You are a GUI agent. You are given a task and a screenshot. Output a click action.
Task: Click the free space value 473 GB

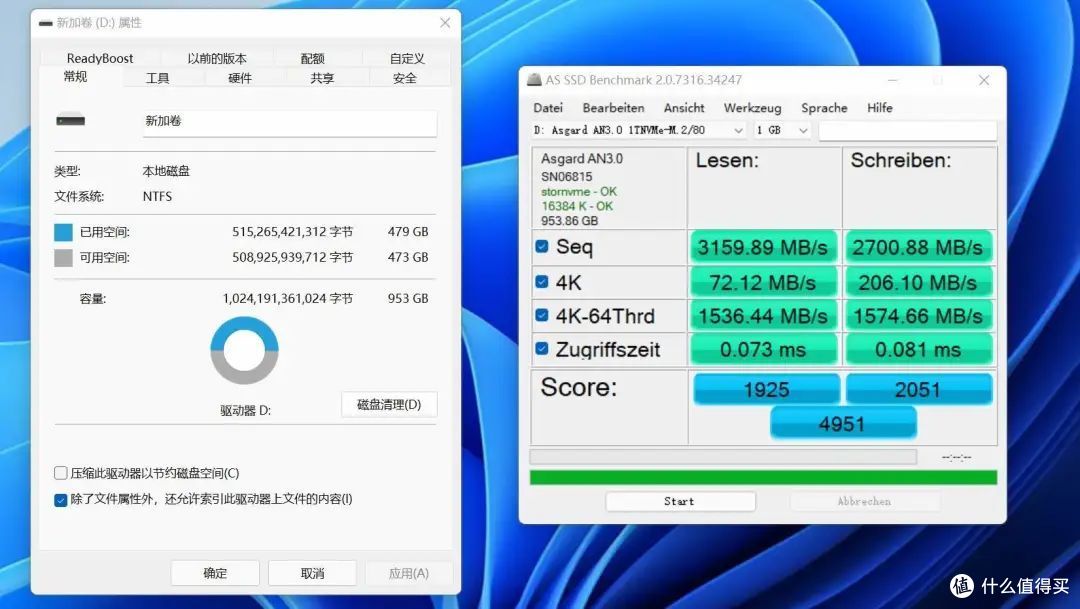pos(408,257)
